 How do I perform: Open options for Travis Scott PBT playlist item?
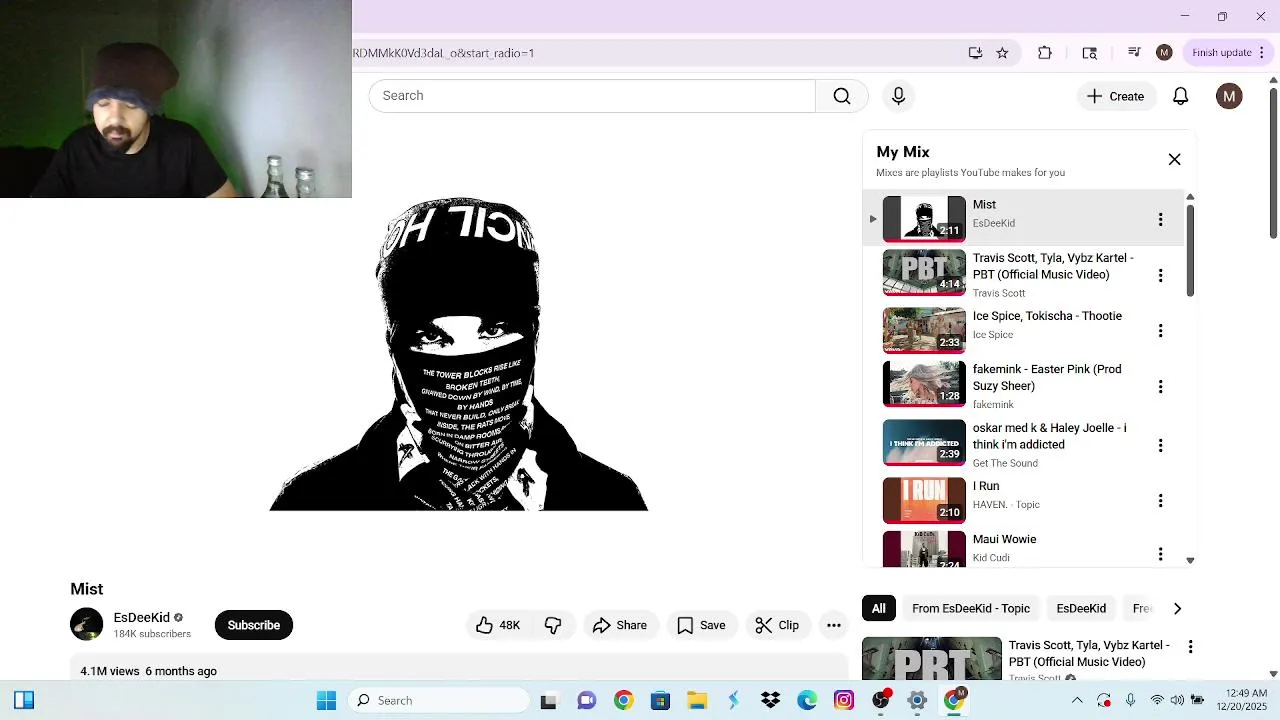[1160, 275]
